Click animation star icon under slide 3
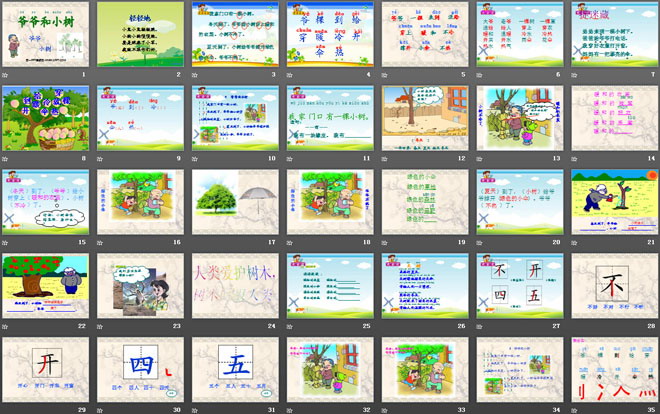The image size is (660, 414). [x=195, y=75]
